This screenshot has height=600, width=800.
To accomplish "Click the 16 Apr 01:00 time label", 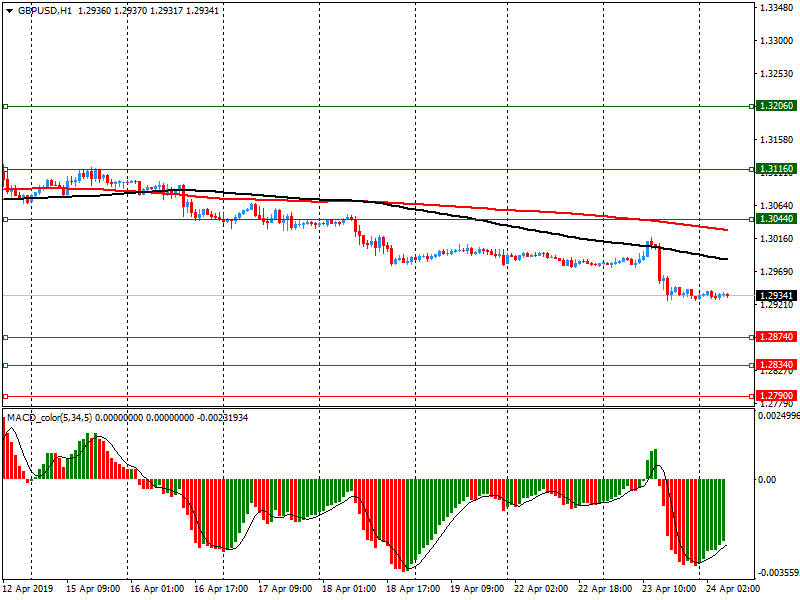I will (157, 589).
